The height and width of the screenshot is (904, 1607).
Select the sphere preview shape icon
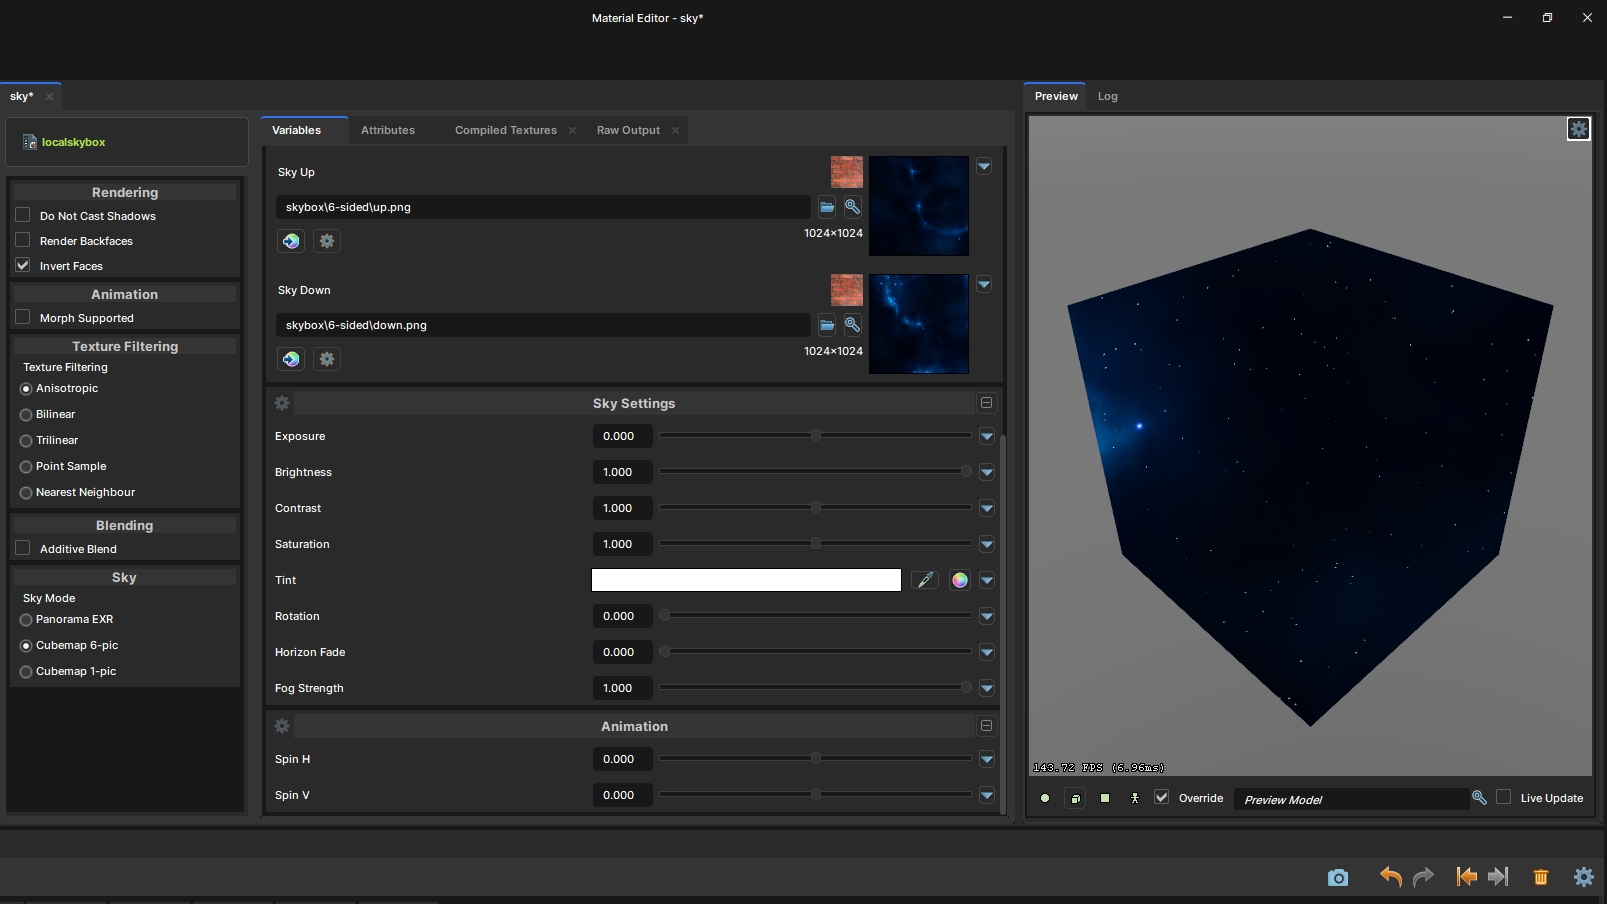click(x=1045, y=798)
